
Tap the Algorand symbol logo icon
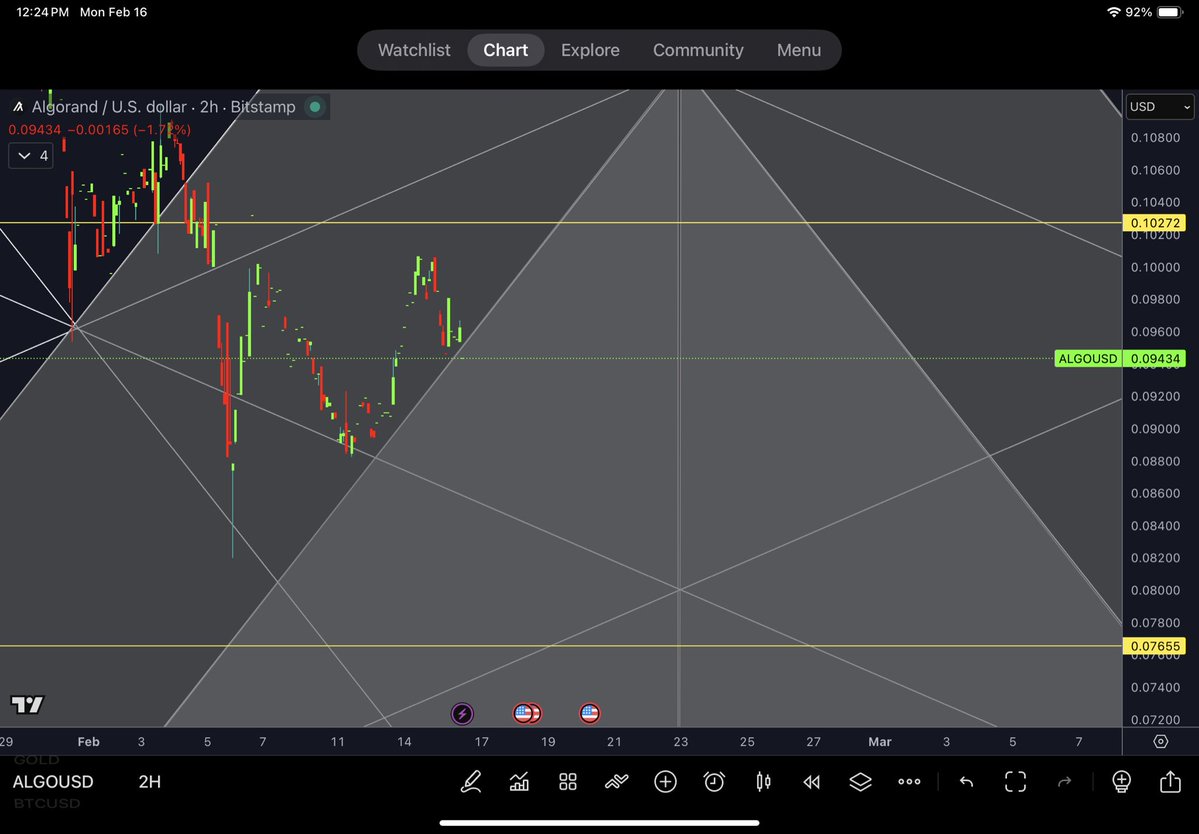pyautogui.click(x=18, y=107)
